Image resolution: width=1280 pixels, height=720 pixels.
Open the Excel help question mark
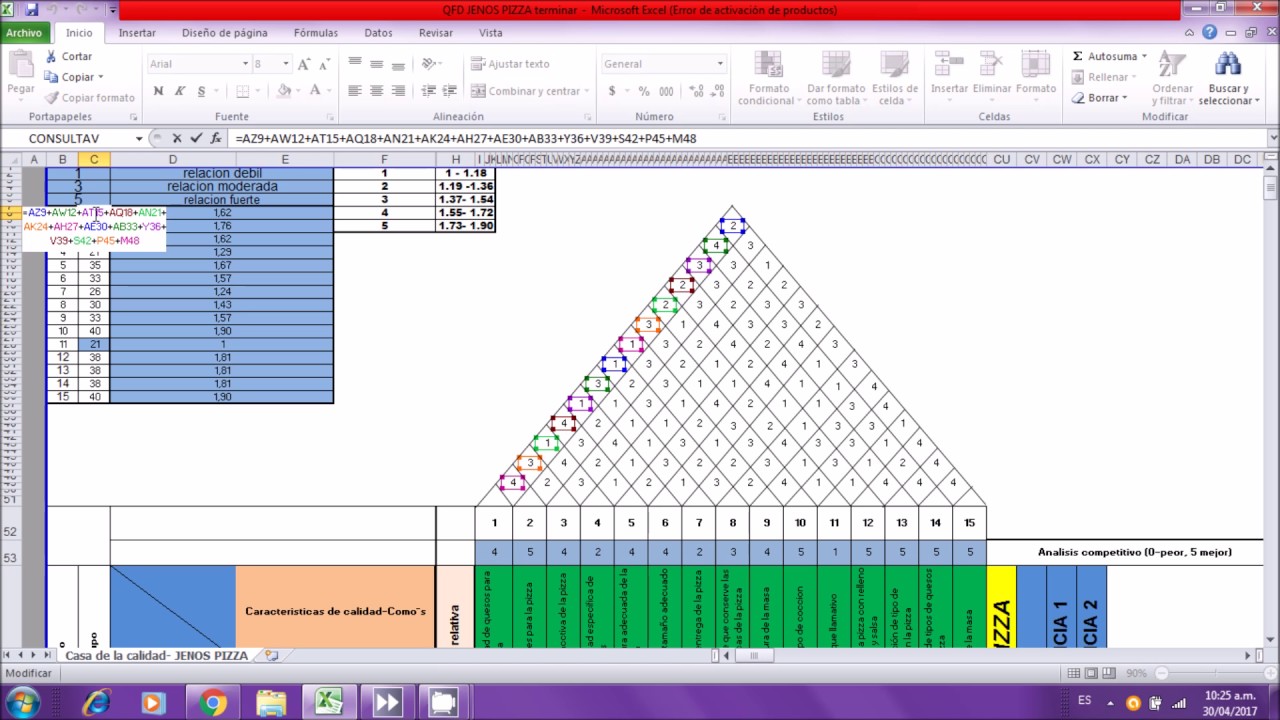(x=1210, y=32)
